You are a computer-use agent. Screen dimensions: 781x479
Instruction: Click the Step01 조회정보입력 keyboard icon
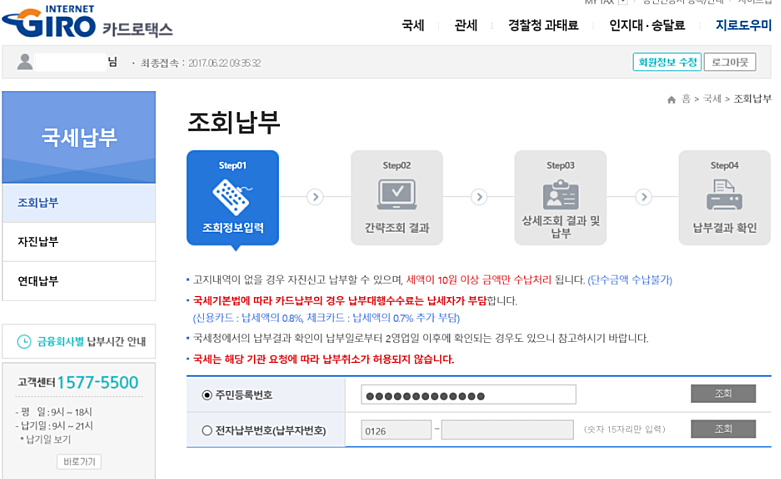point(232,197)
